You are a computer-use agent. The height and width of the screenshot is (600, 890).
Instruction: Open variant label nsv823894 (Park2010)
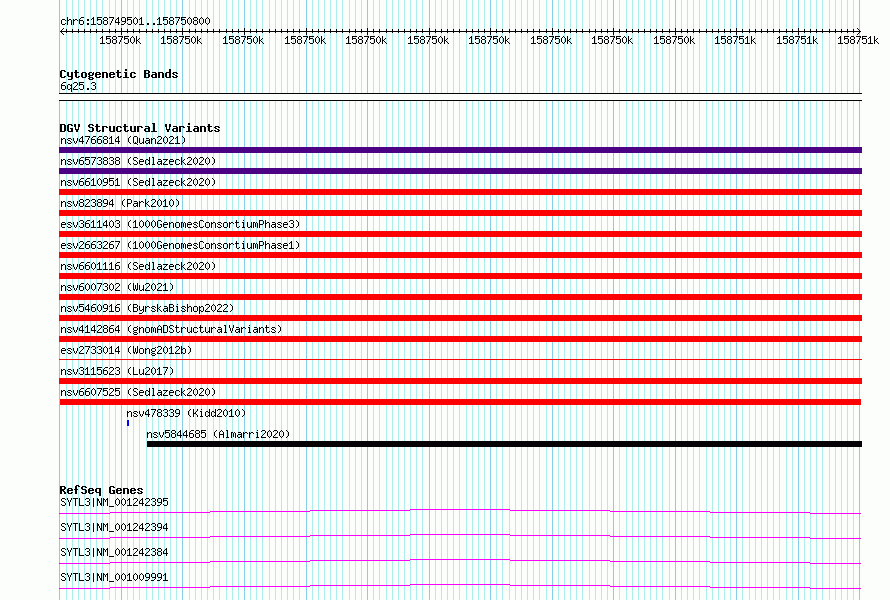point(120,203)
